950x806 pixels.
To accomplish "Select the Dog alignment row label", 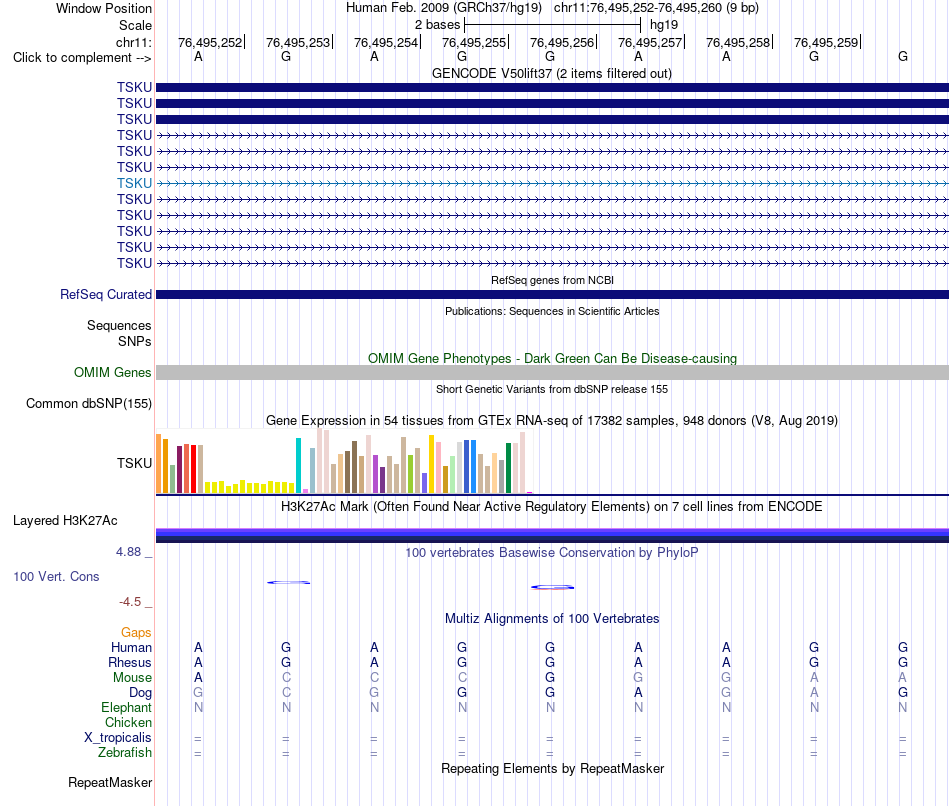I will 140,693.
